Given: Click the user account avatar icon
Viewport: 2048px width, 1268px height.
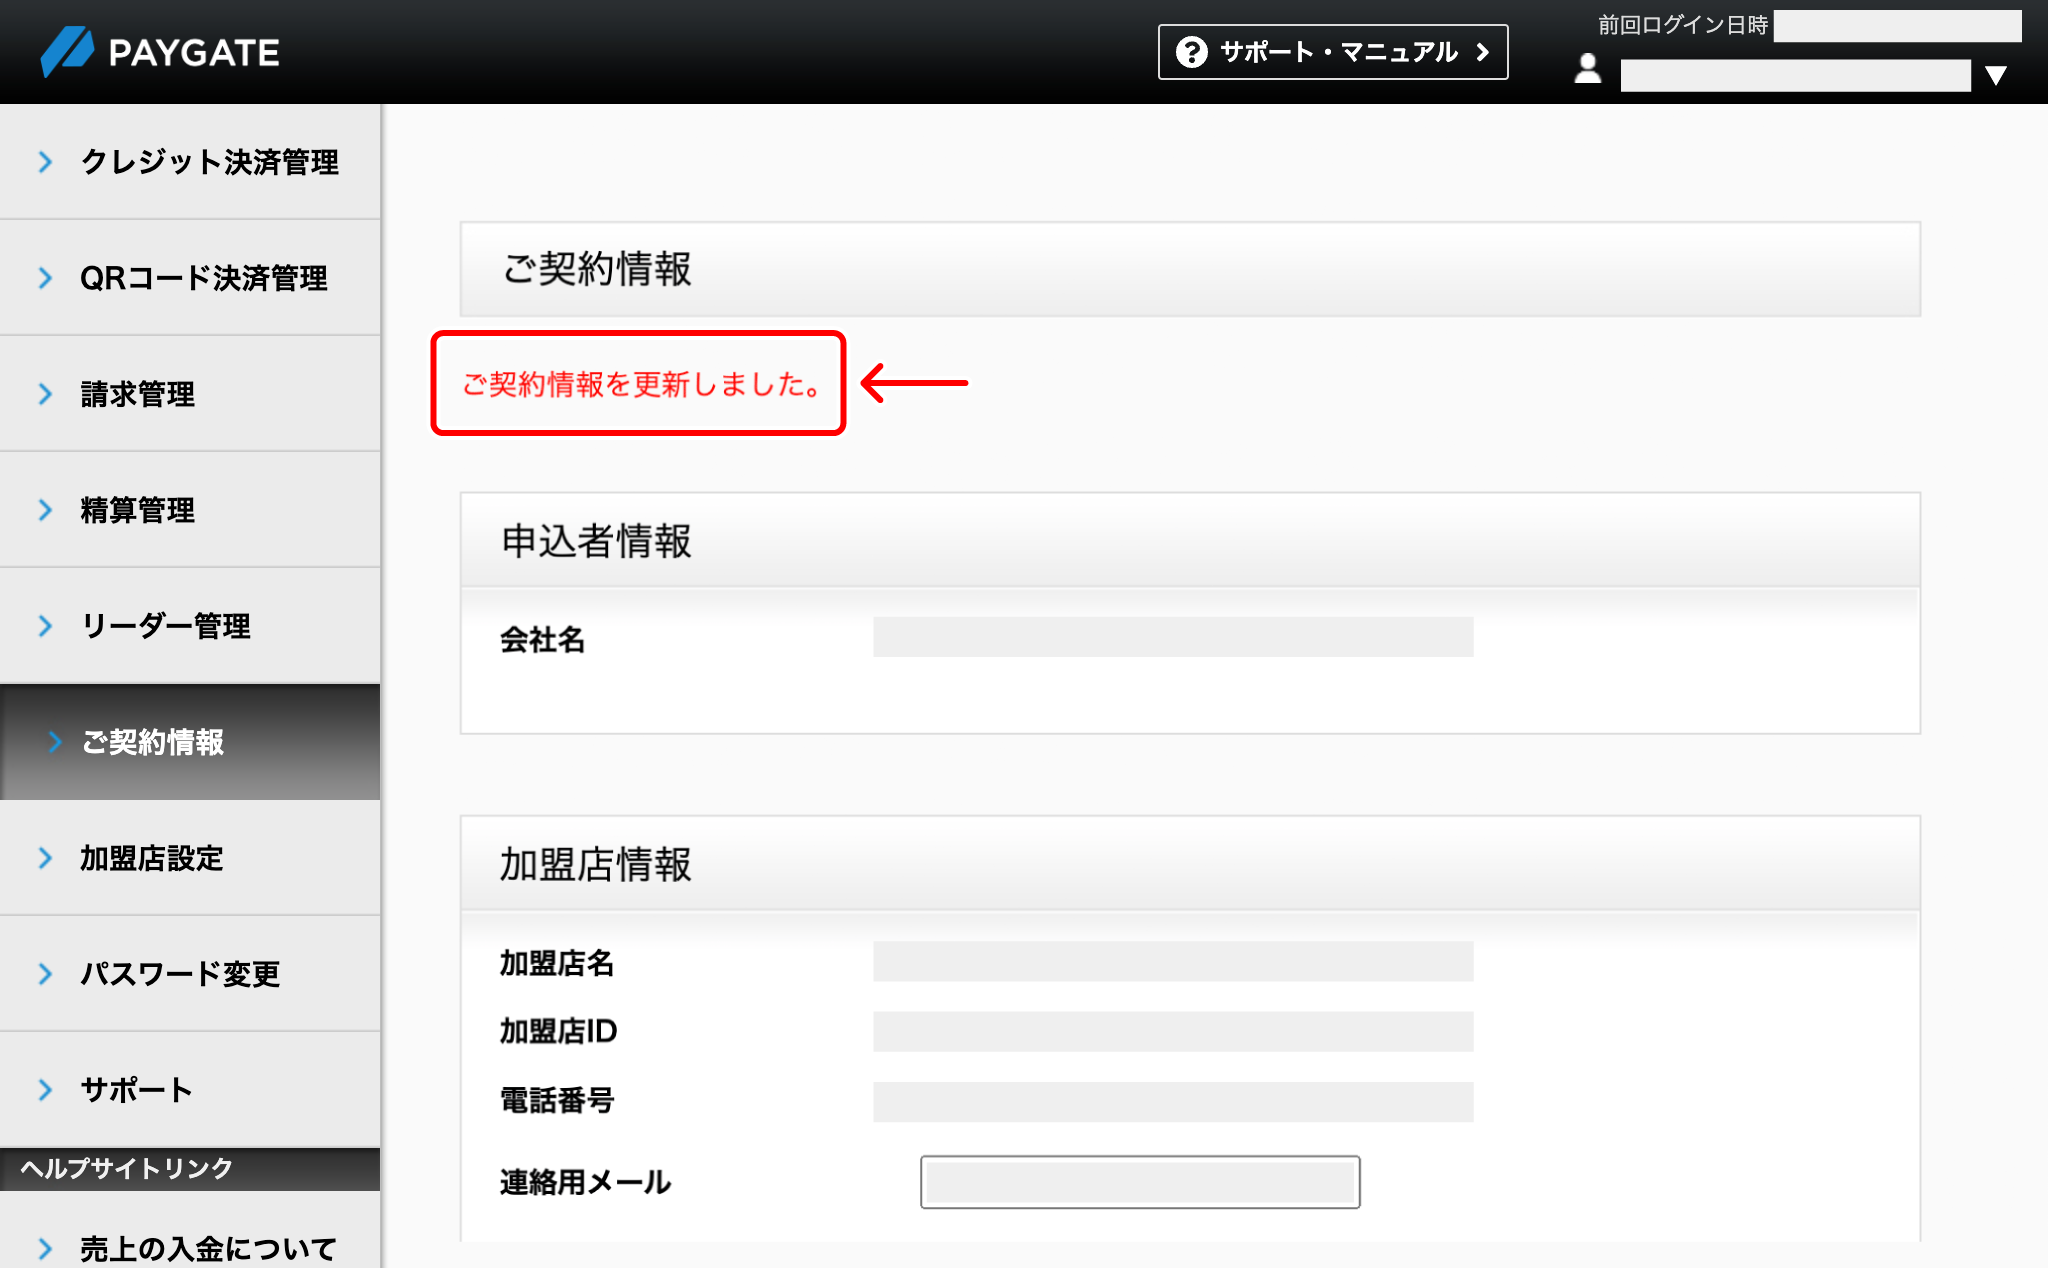Looking at the screenshot, I should (x=1588, y=69).
